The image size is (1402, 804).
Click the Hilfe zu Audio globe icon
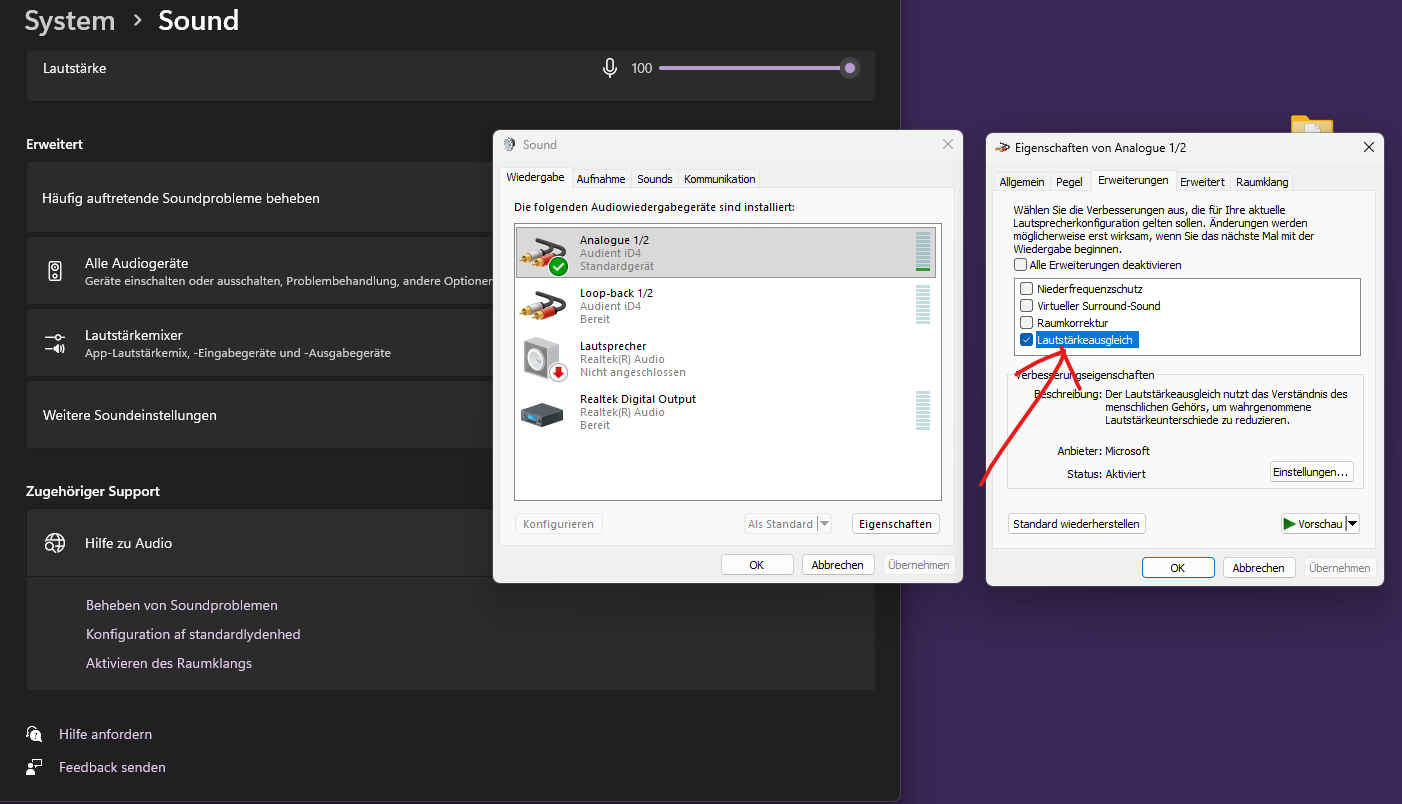(55, 543)
